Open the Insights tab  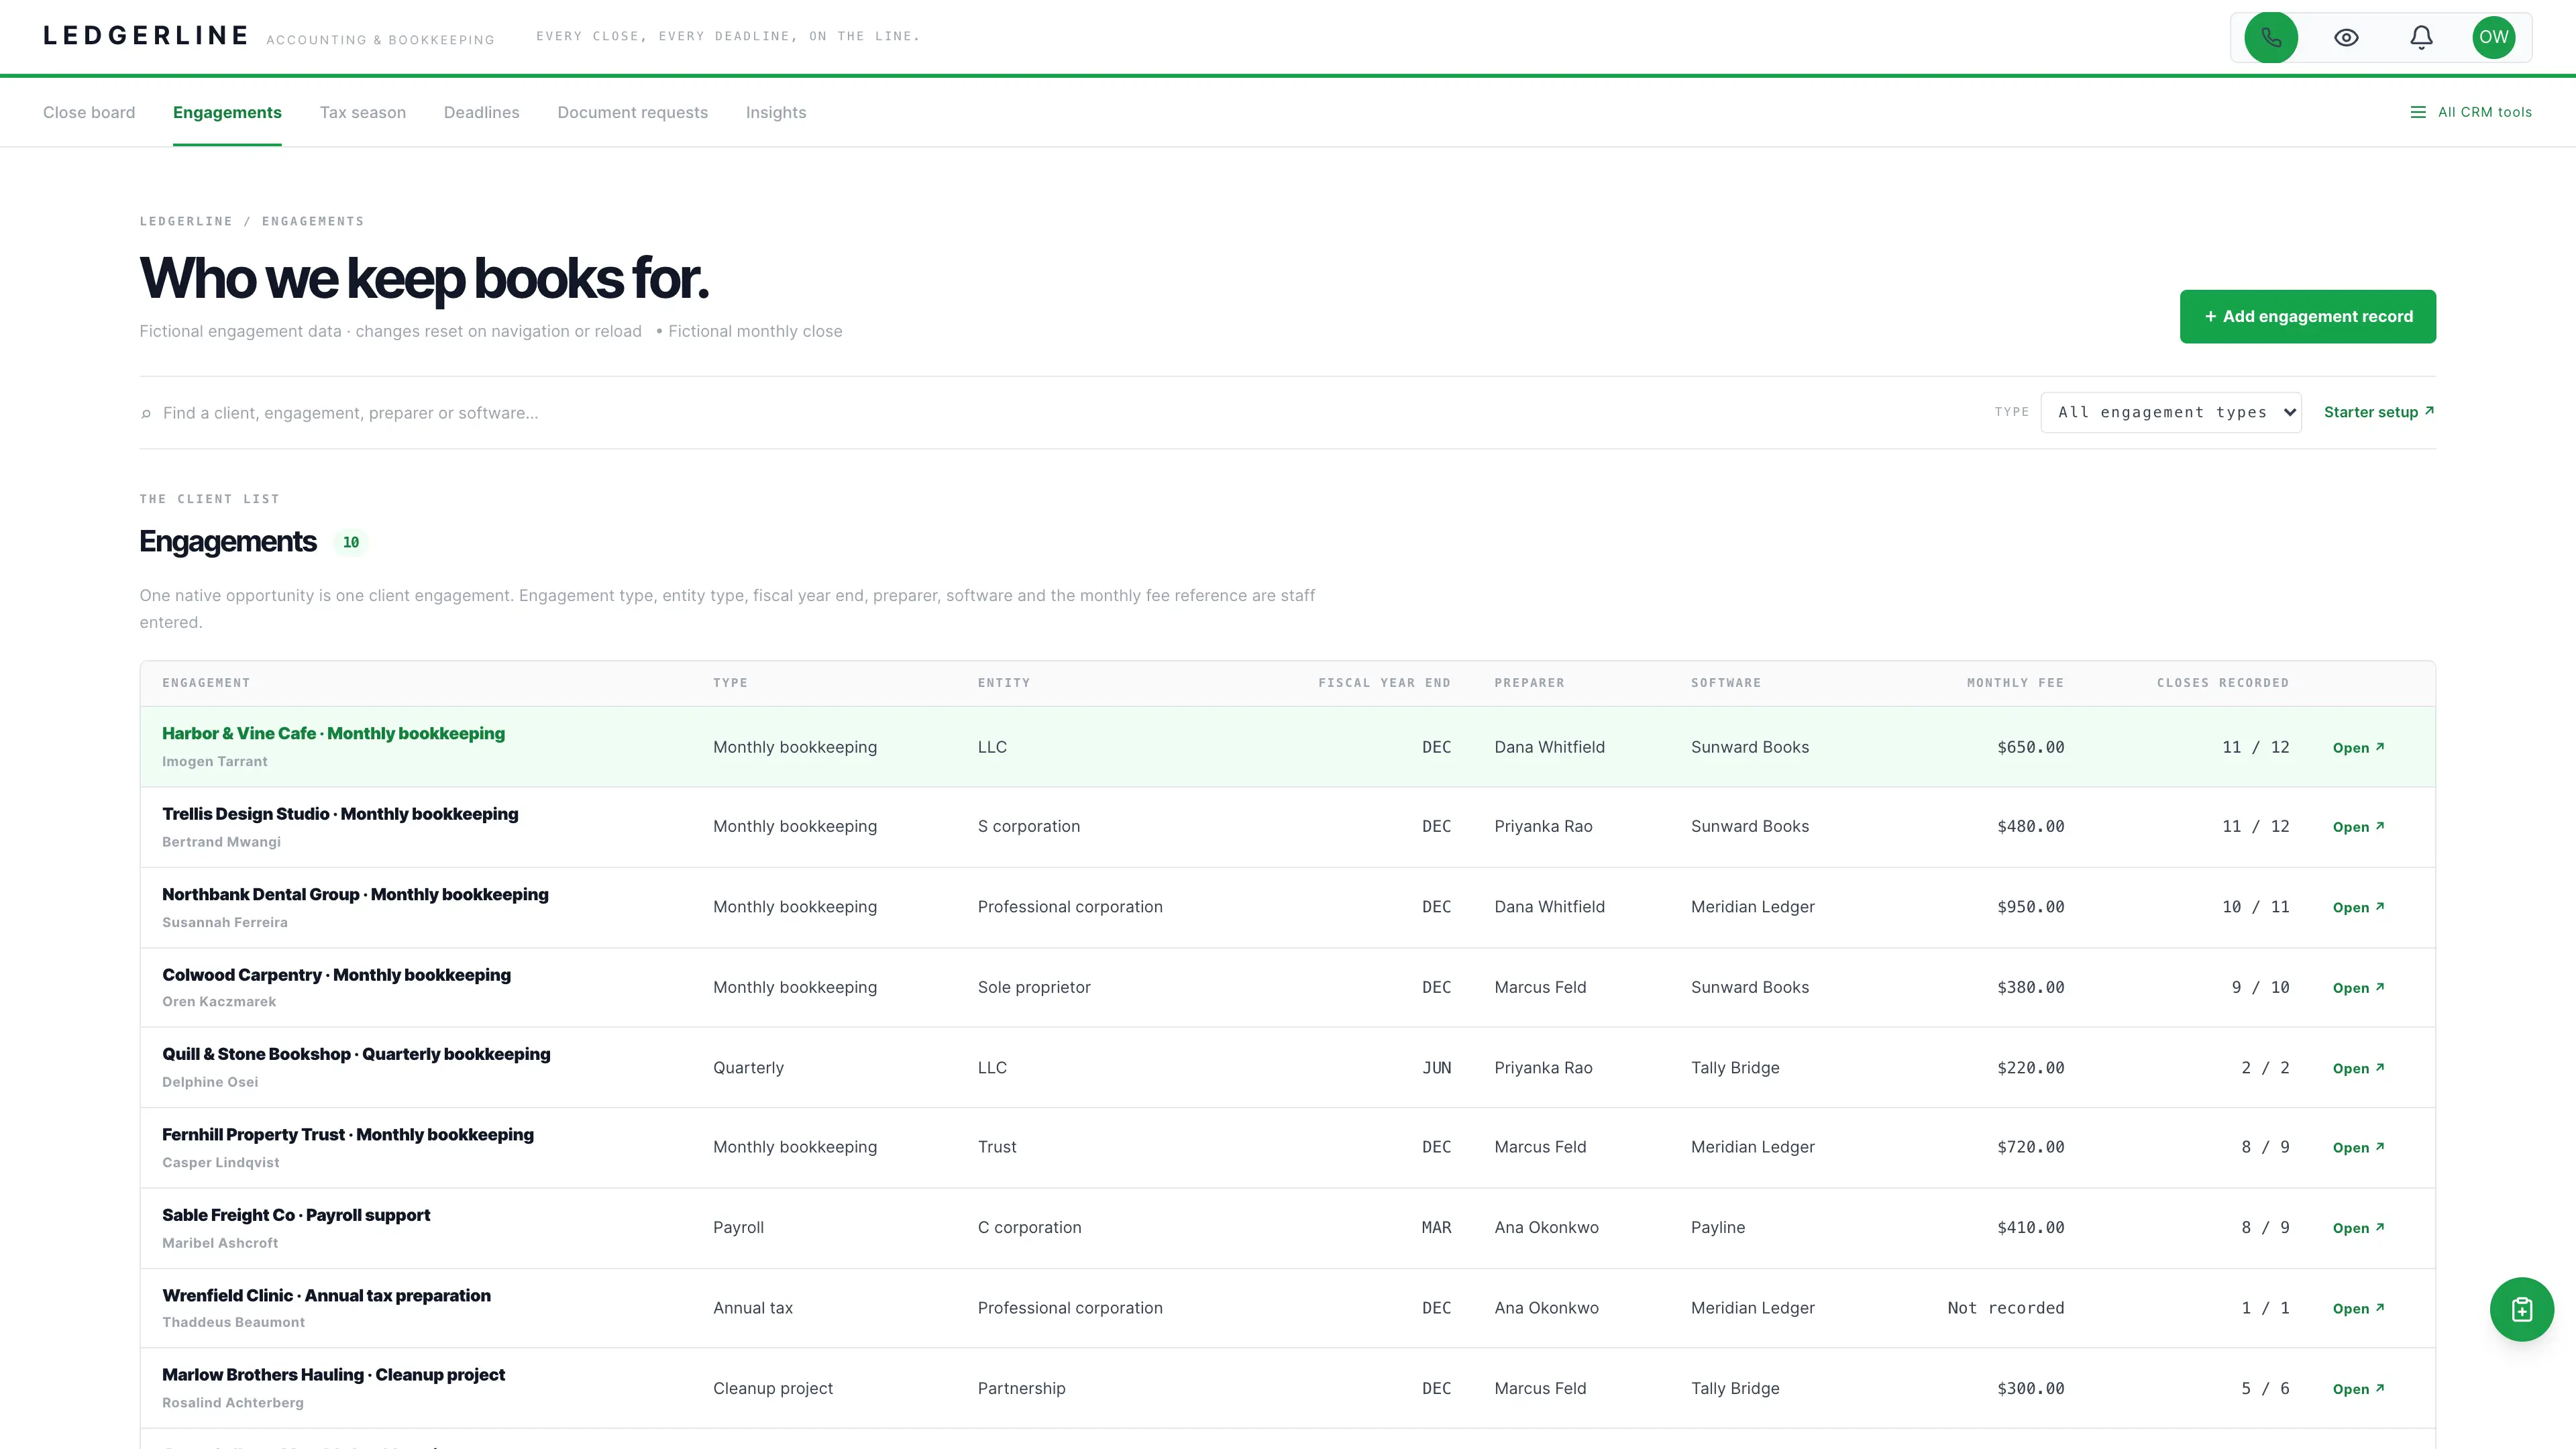click(776, 112)
